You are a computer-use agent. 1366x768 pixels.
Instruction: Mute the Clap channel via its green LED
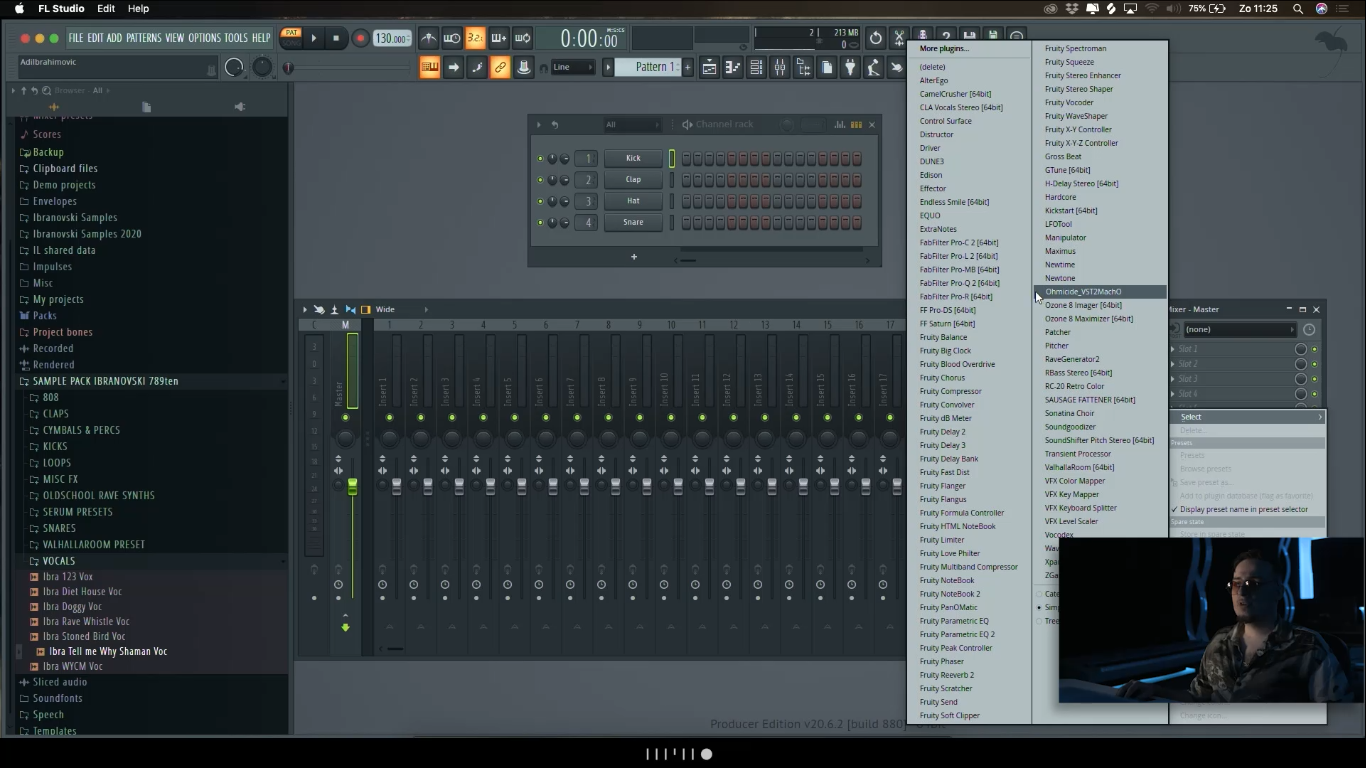(x=540, y=180)
